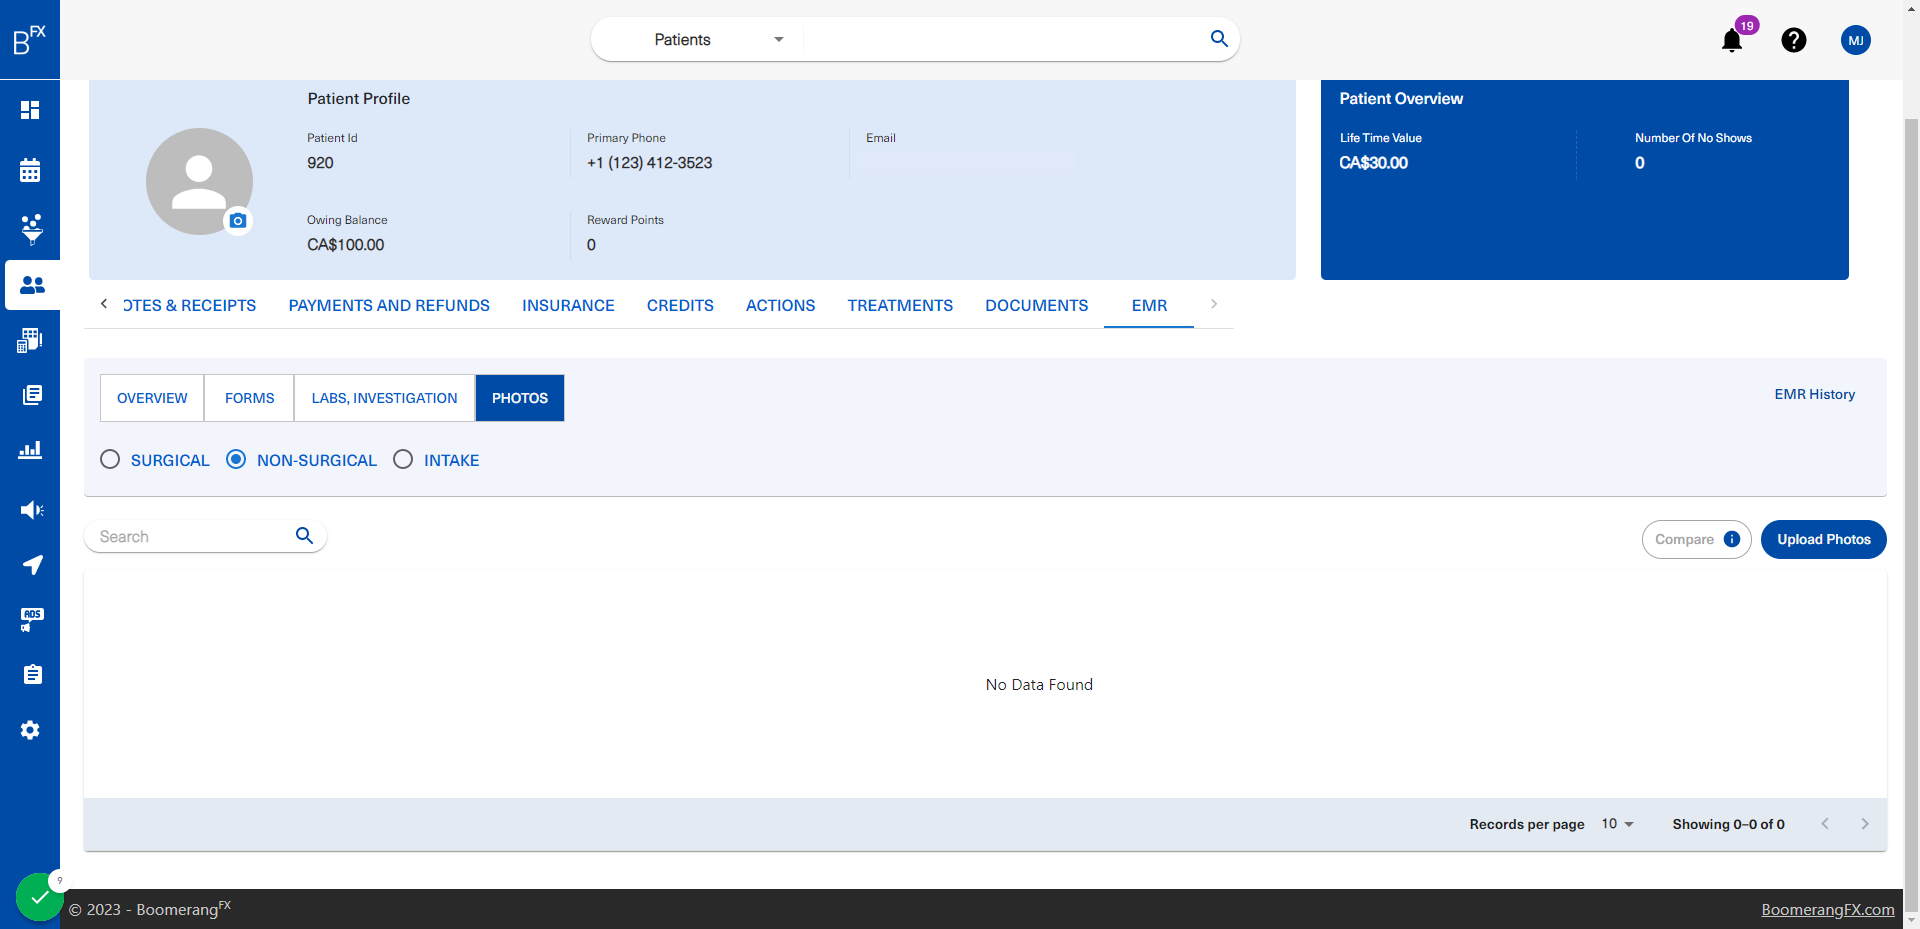Switch to the PAYMENTS AND REFUNDS tab
The width and height of the screenshot is (1920, 929).
coord(389,306)
